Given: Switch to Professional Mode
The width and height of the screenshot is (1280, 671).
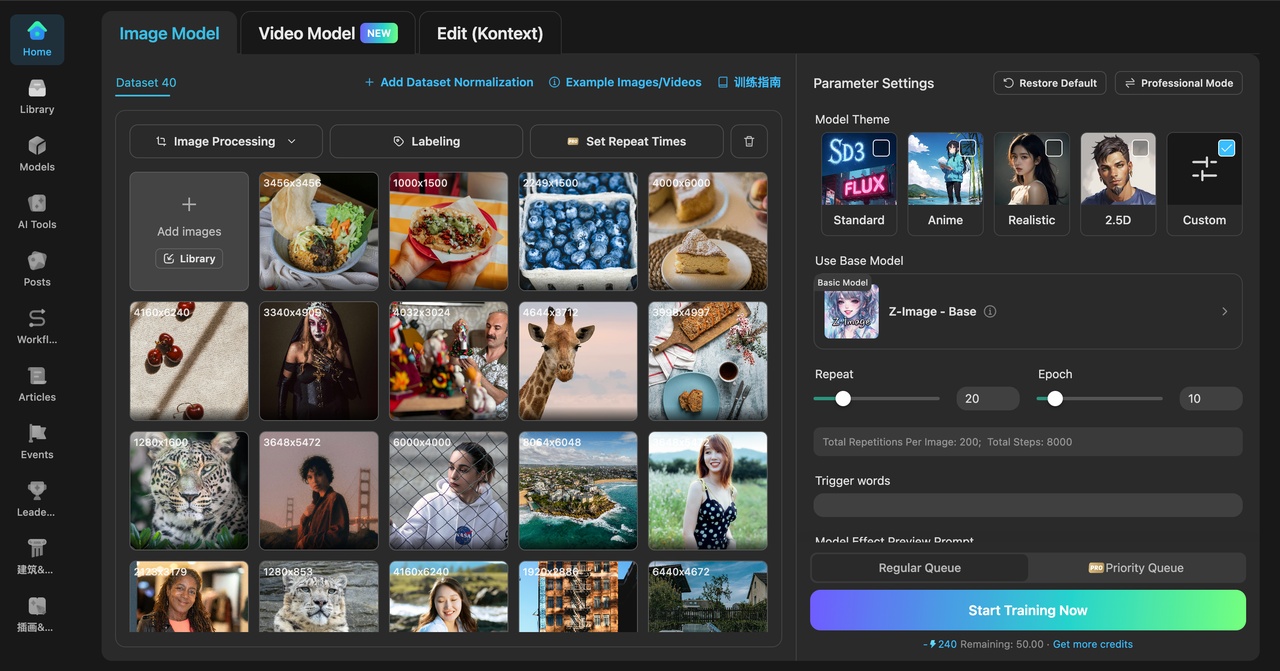Looking at the screenshot, I should [1178, 83].
